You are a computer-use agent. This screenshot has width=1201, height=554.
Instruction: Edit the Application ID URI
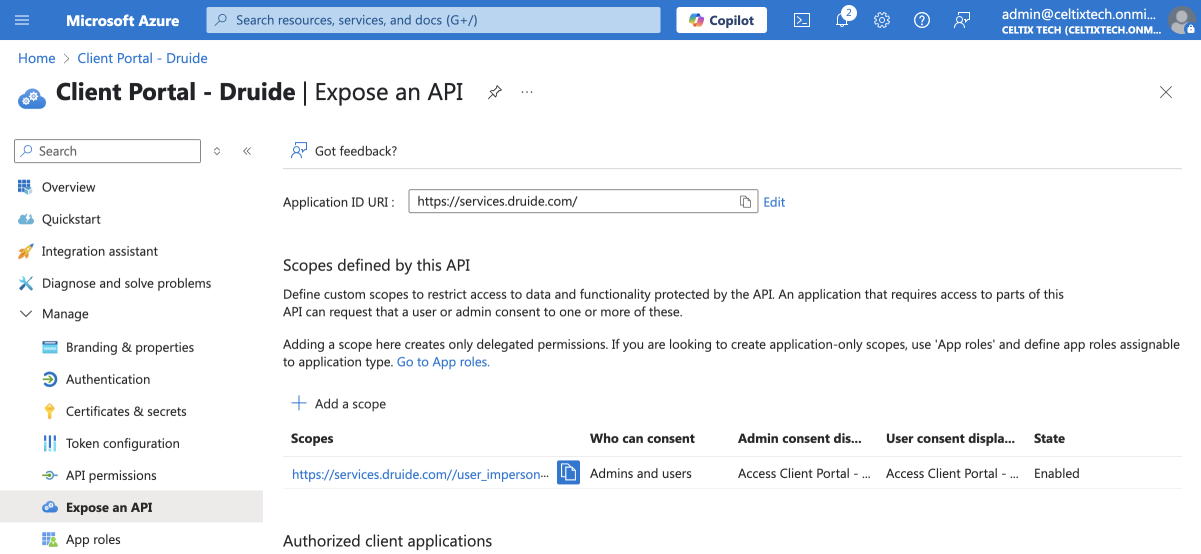(x=774, y=202)
